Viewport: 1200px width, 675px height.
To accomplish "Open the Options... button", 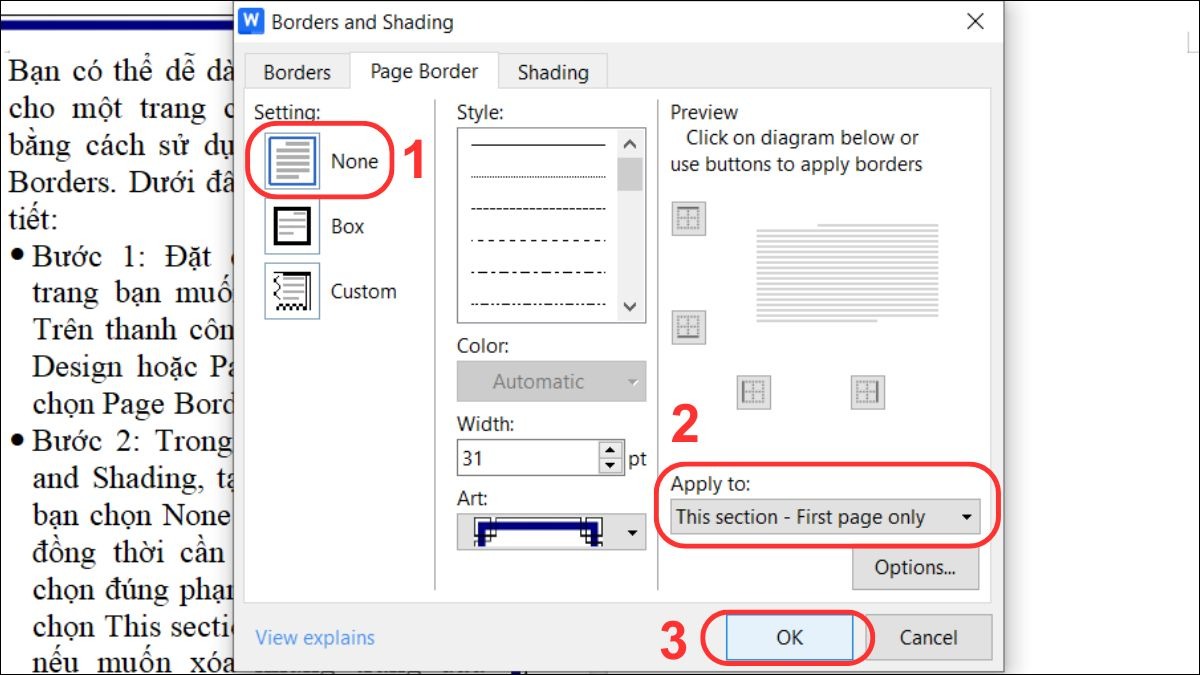I will [914, 568].
